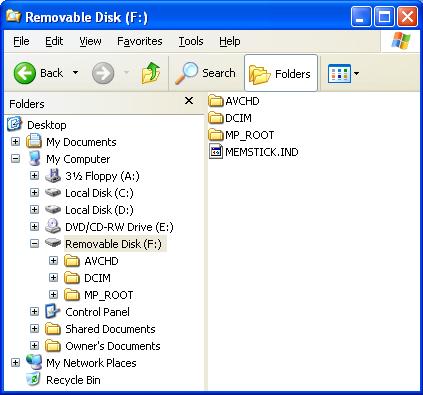Click the Desktop icon in tree

tap(15, 124)
